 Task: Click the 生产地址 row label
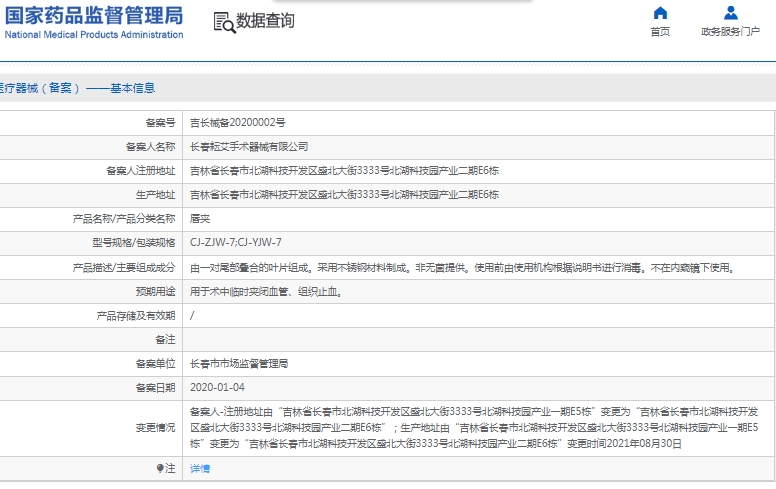155,195
